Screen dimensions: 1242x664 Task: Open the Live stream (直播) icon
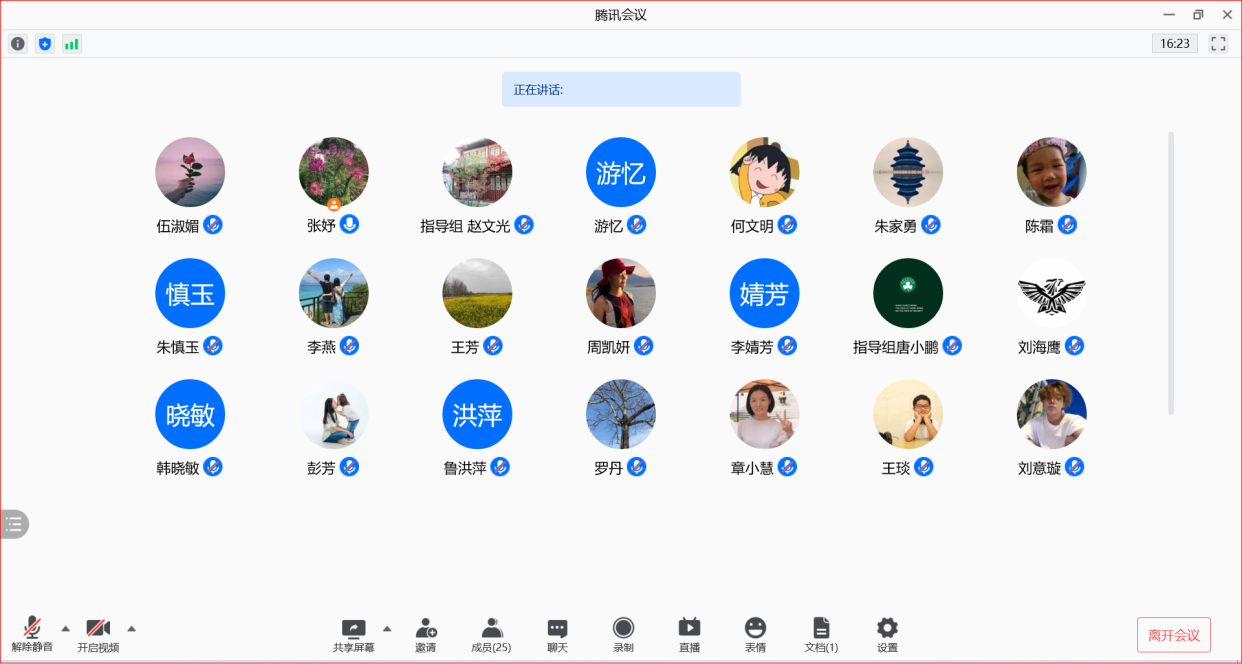click(x=689, y=634)
